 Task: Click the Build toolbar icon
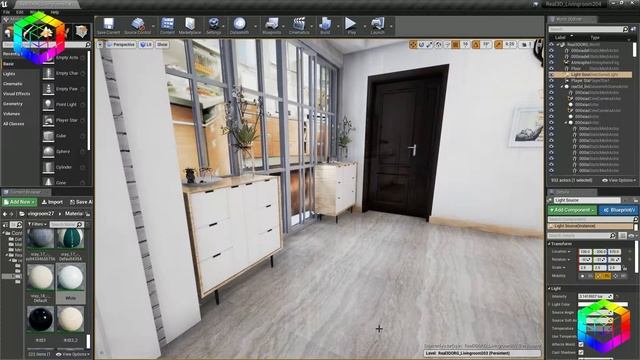click(x=325, y=26)
